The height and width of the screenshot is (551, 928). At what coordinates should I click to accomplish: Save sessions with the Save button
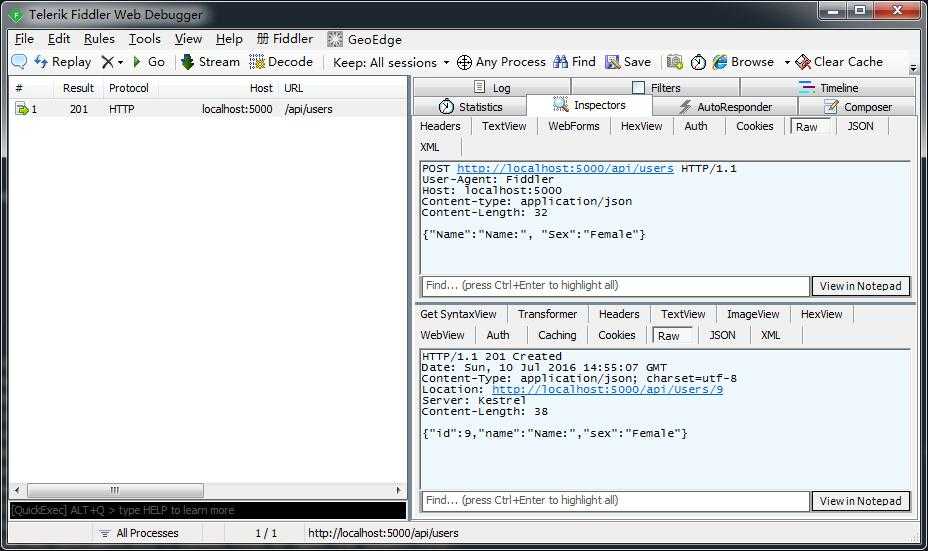click(628, 62)
